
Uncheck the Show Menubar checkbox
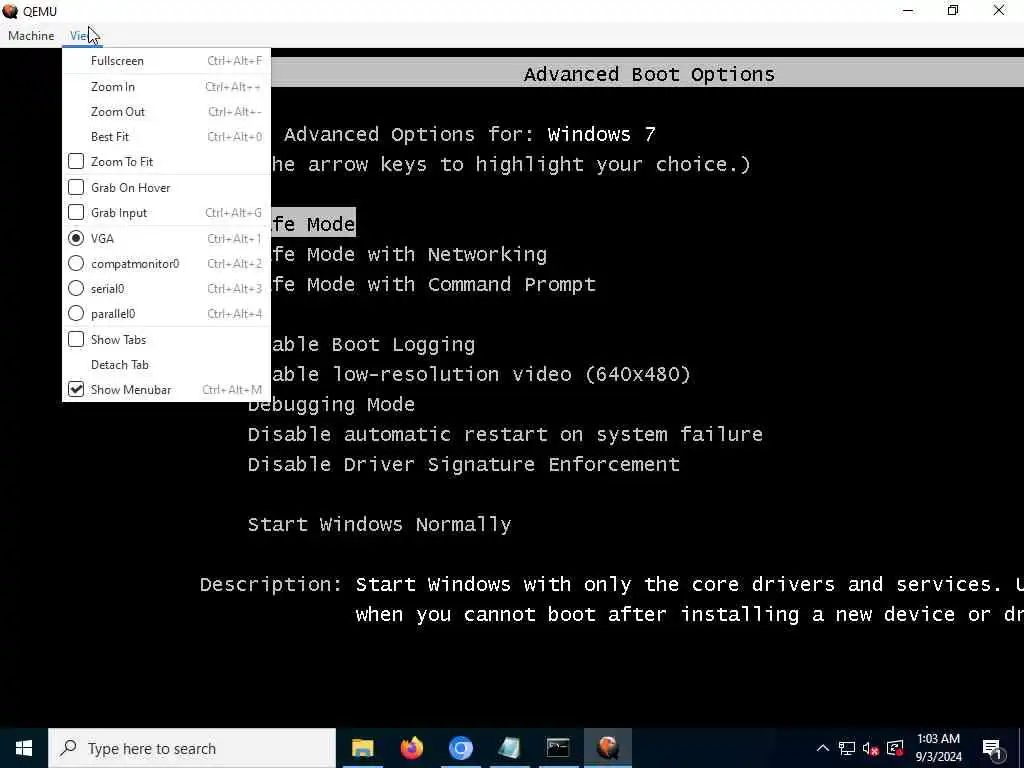point(76,389)
